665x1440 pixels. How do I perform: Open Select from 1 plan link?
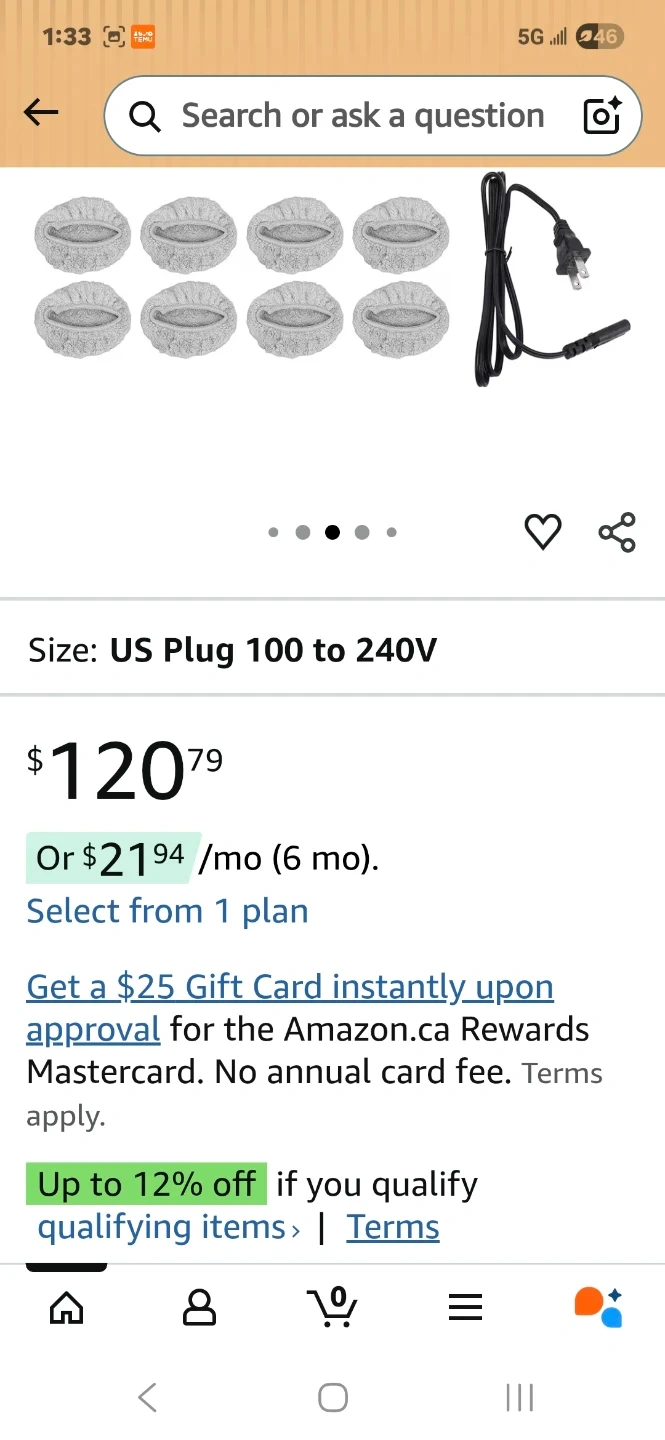[x=167, y=911]
